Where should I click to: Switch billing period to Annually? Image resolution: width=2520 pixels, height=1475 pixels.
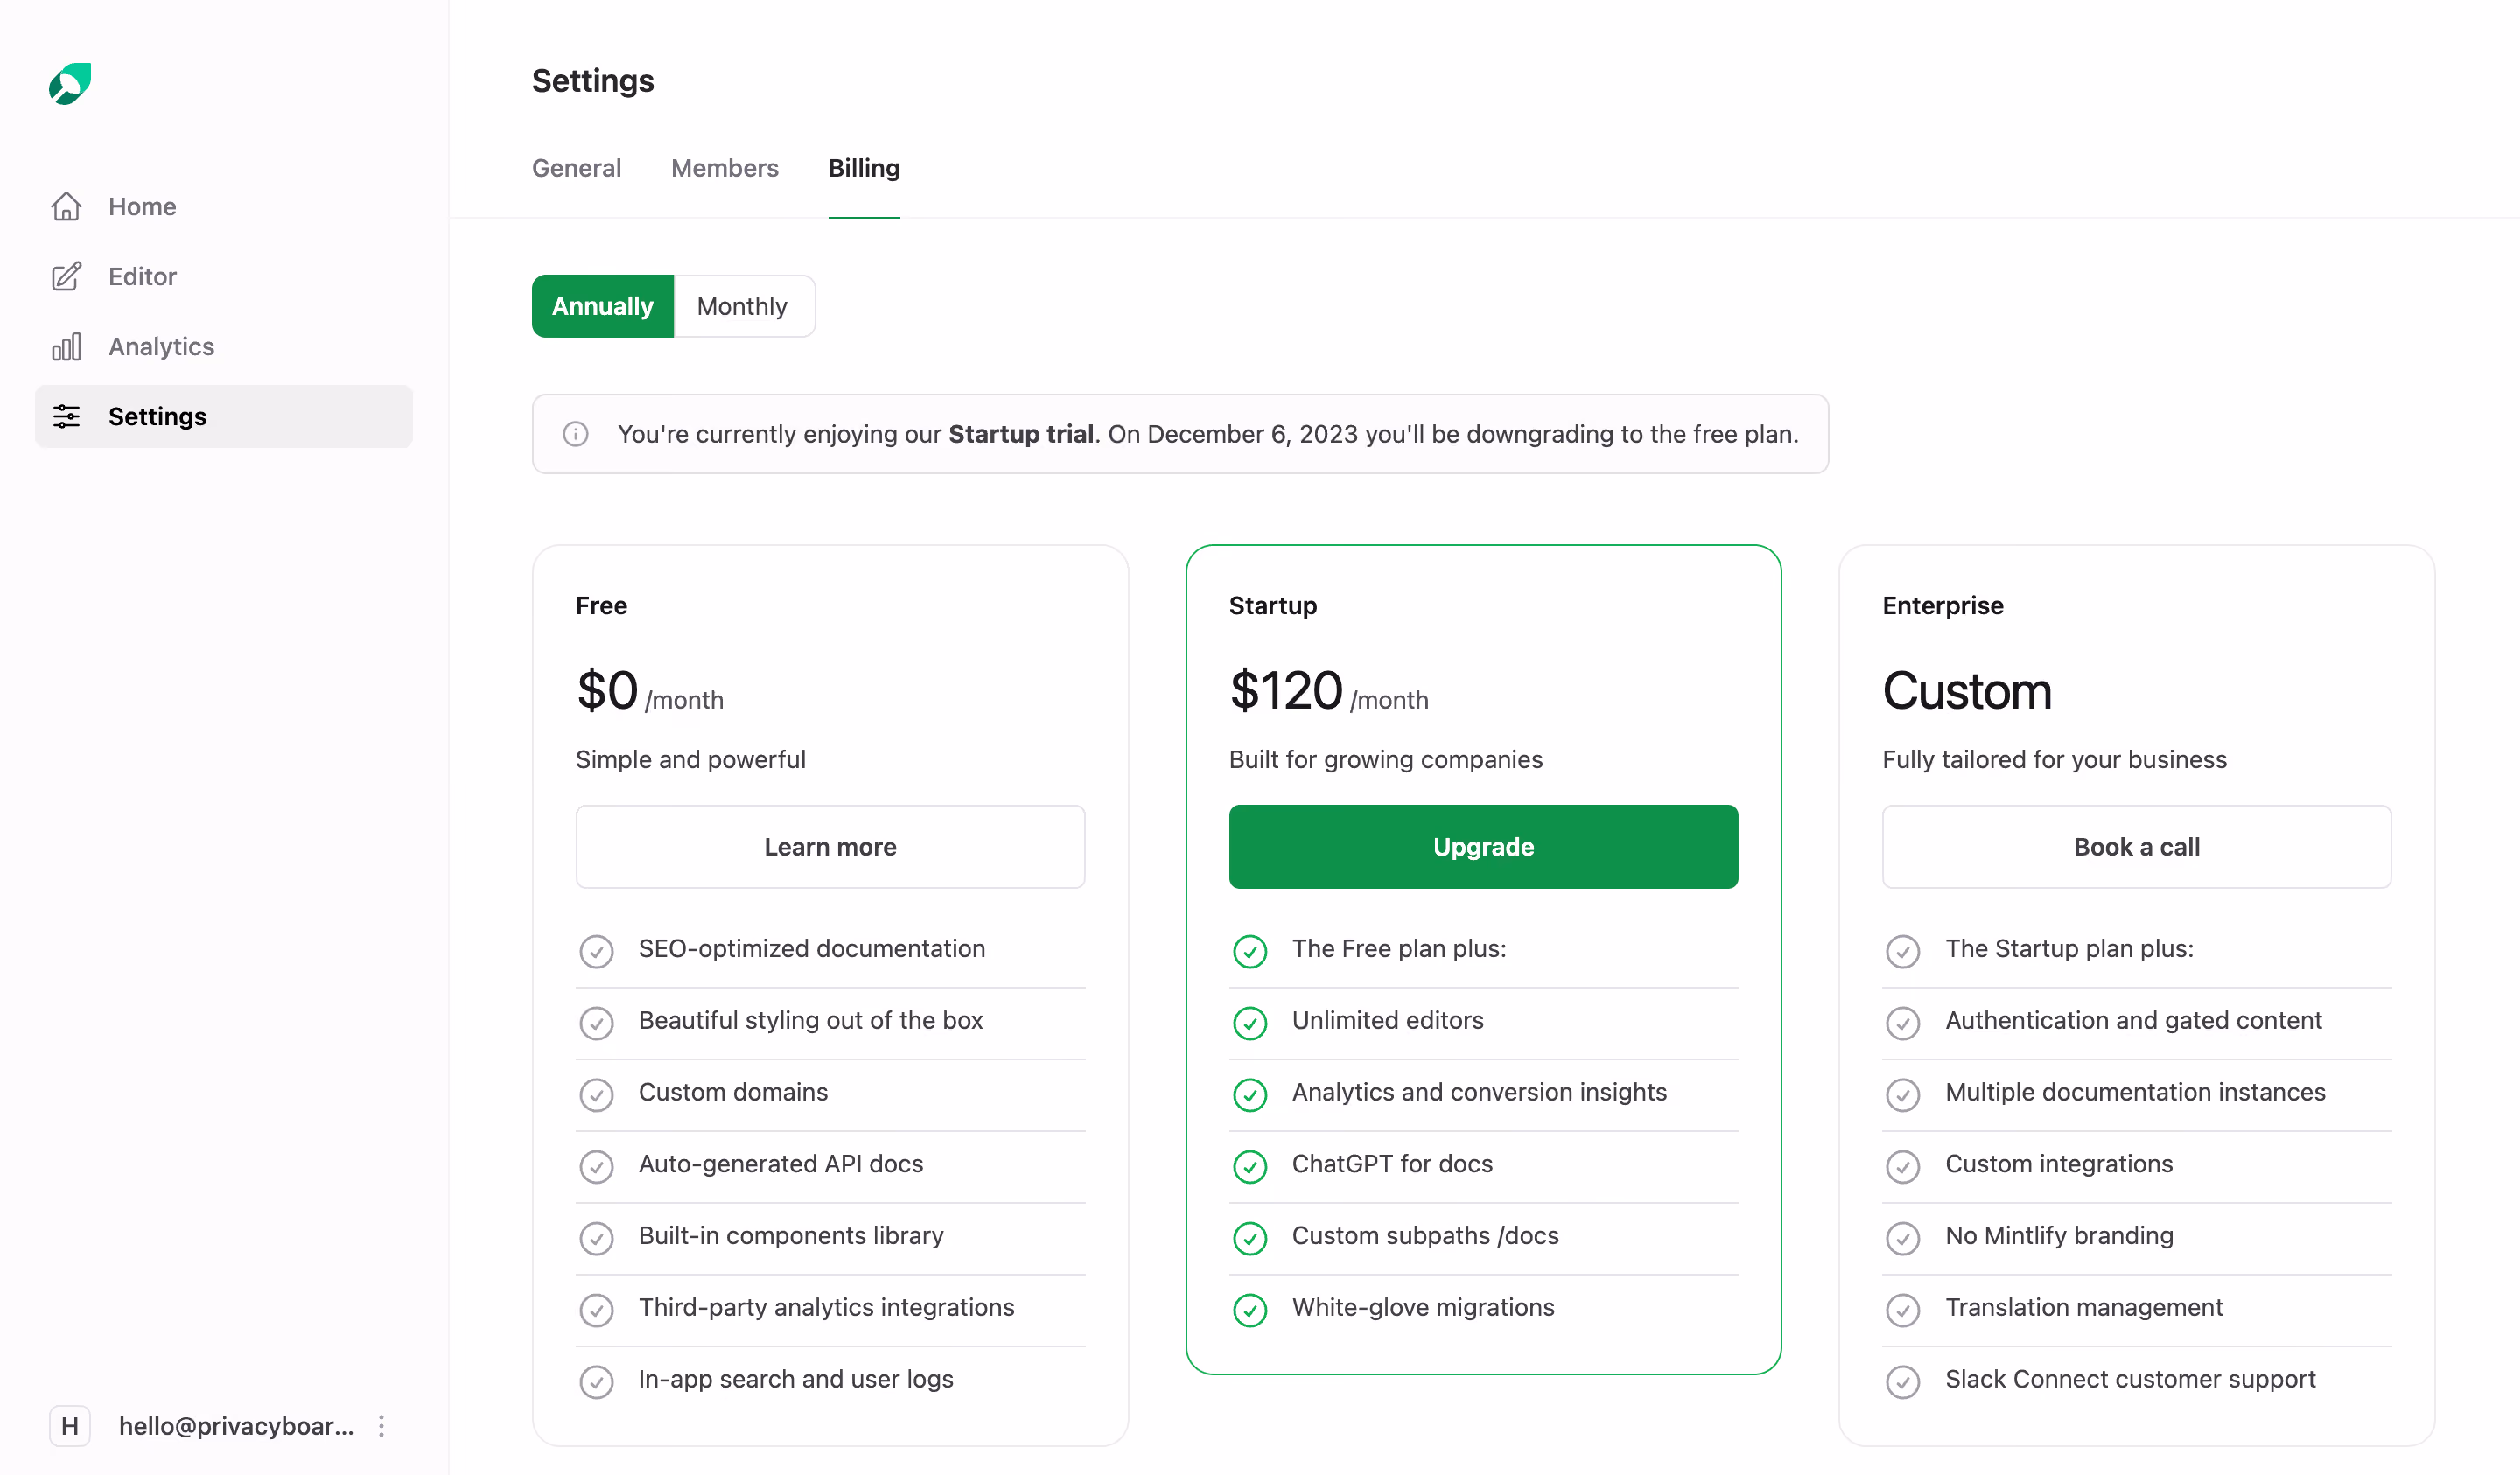[x=603, y=306]
